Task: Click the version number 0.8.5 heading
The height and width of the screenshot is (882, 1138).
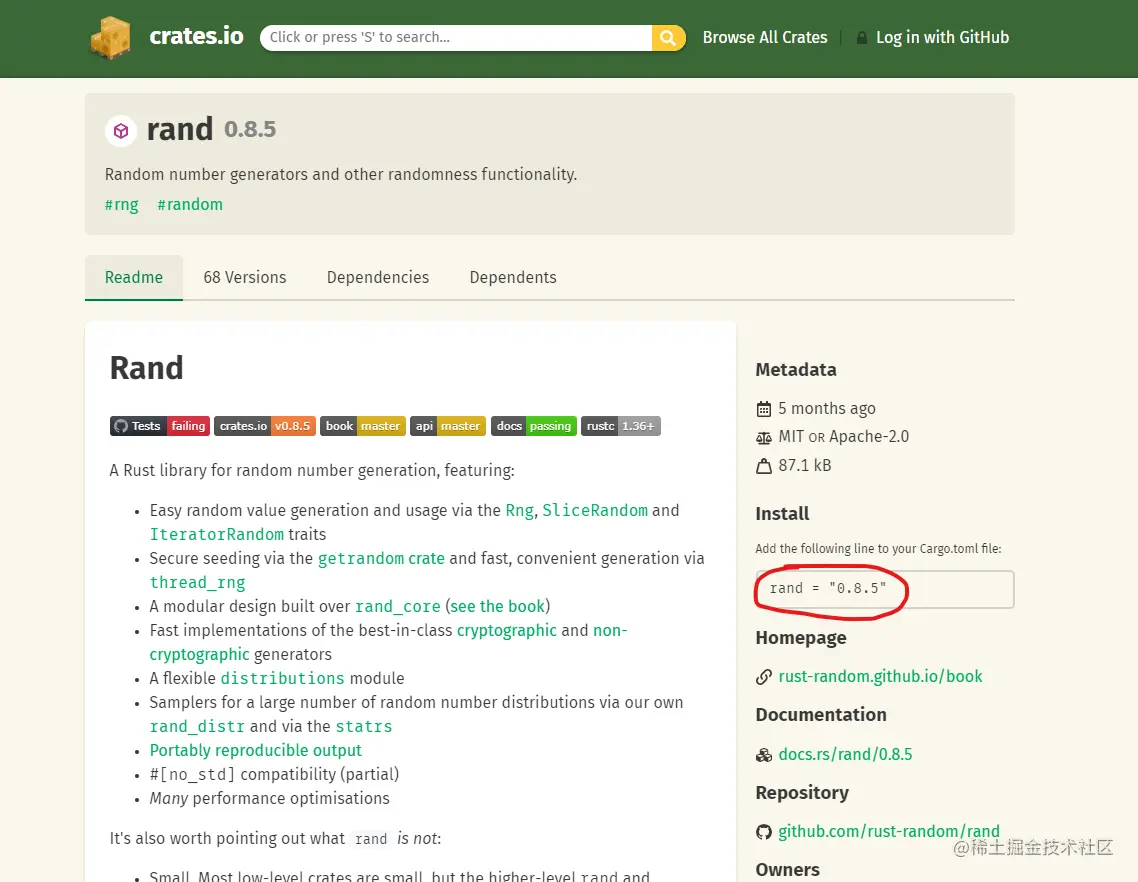Action: point(250,130)
